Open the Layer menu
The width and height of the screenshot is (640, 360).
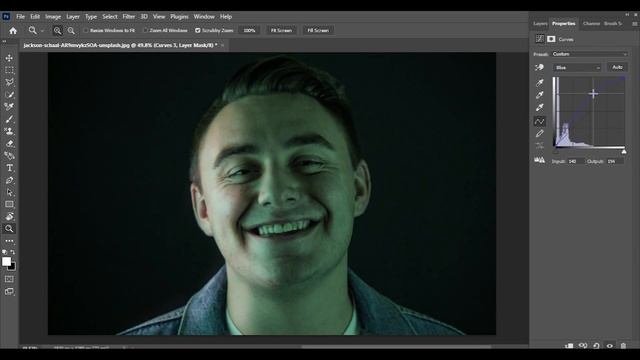click(73, 17)
